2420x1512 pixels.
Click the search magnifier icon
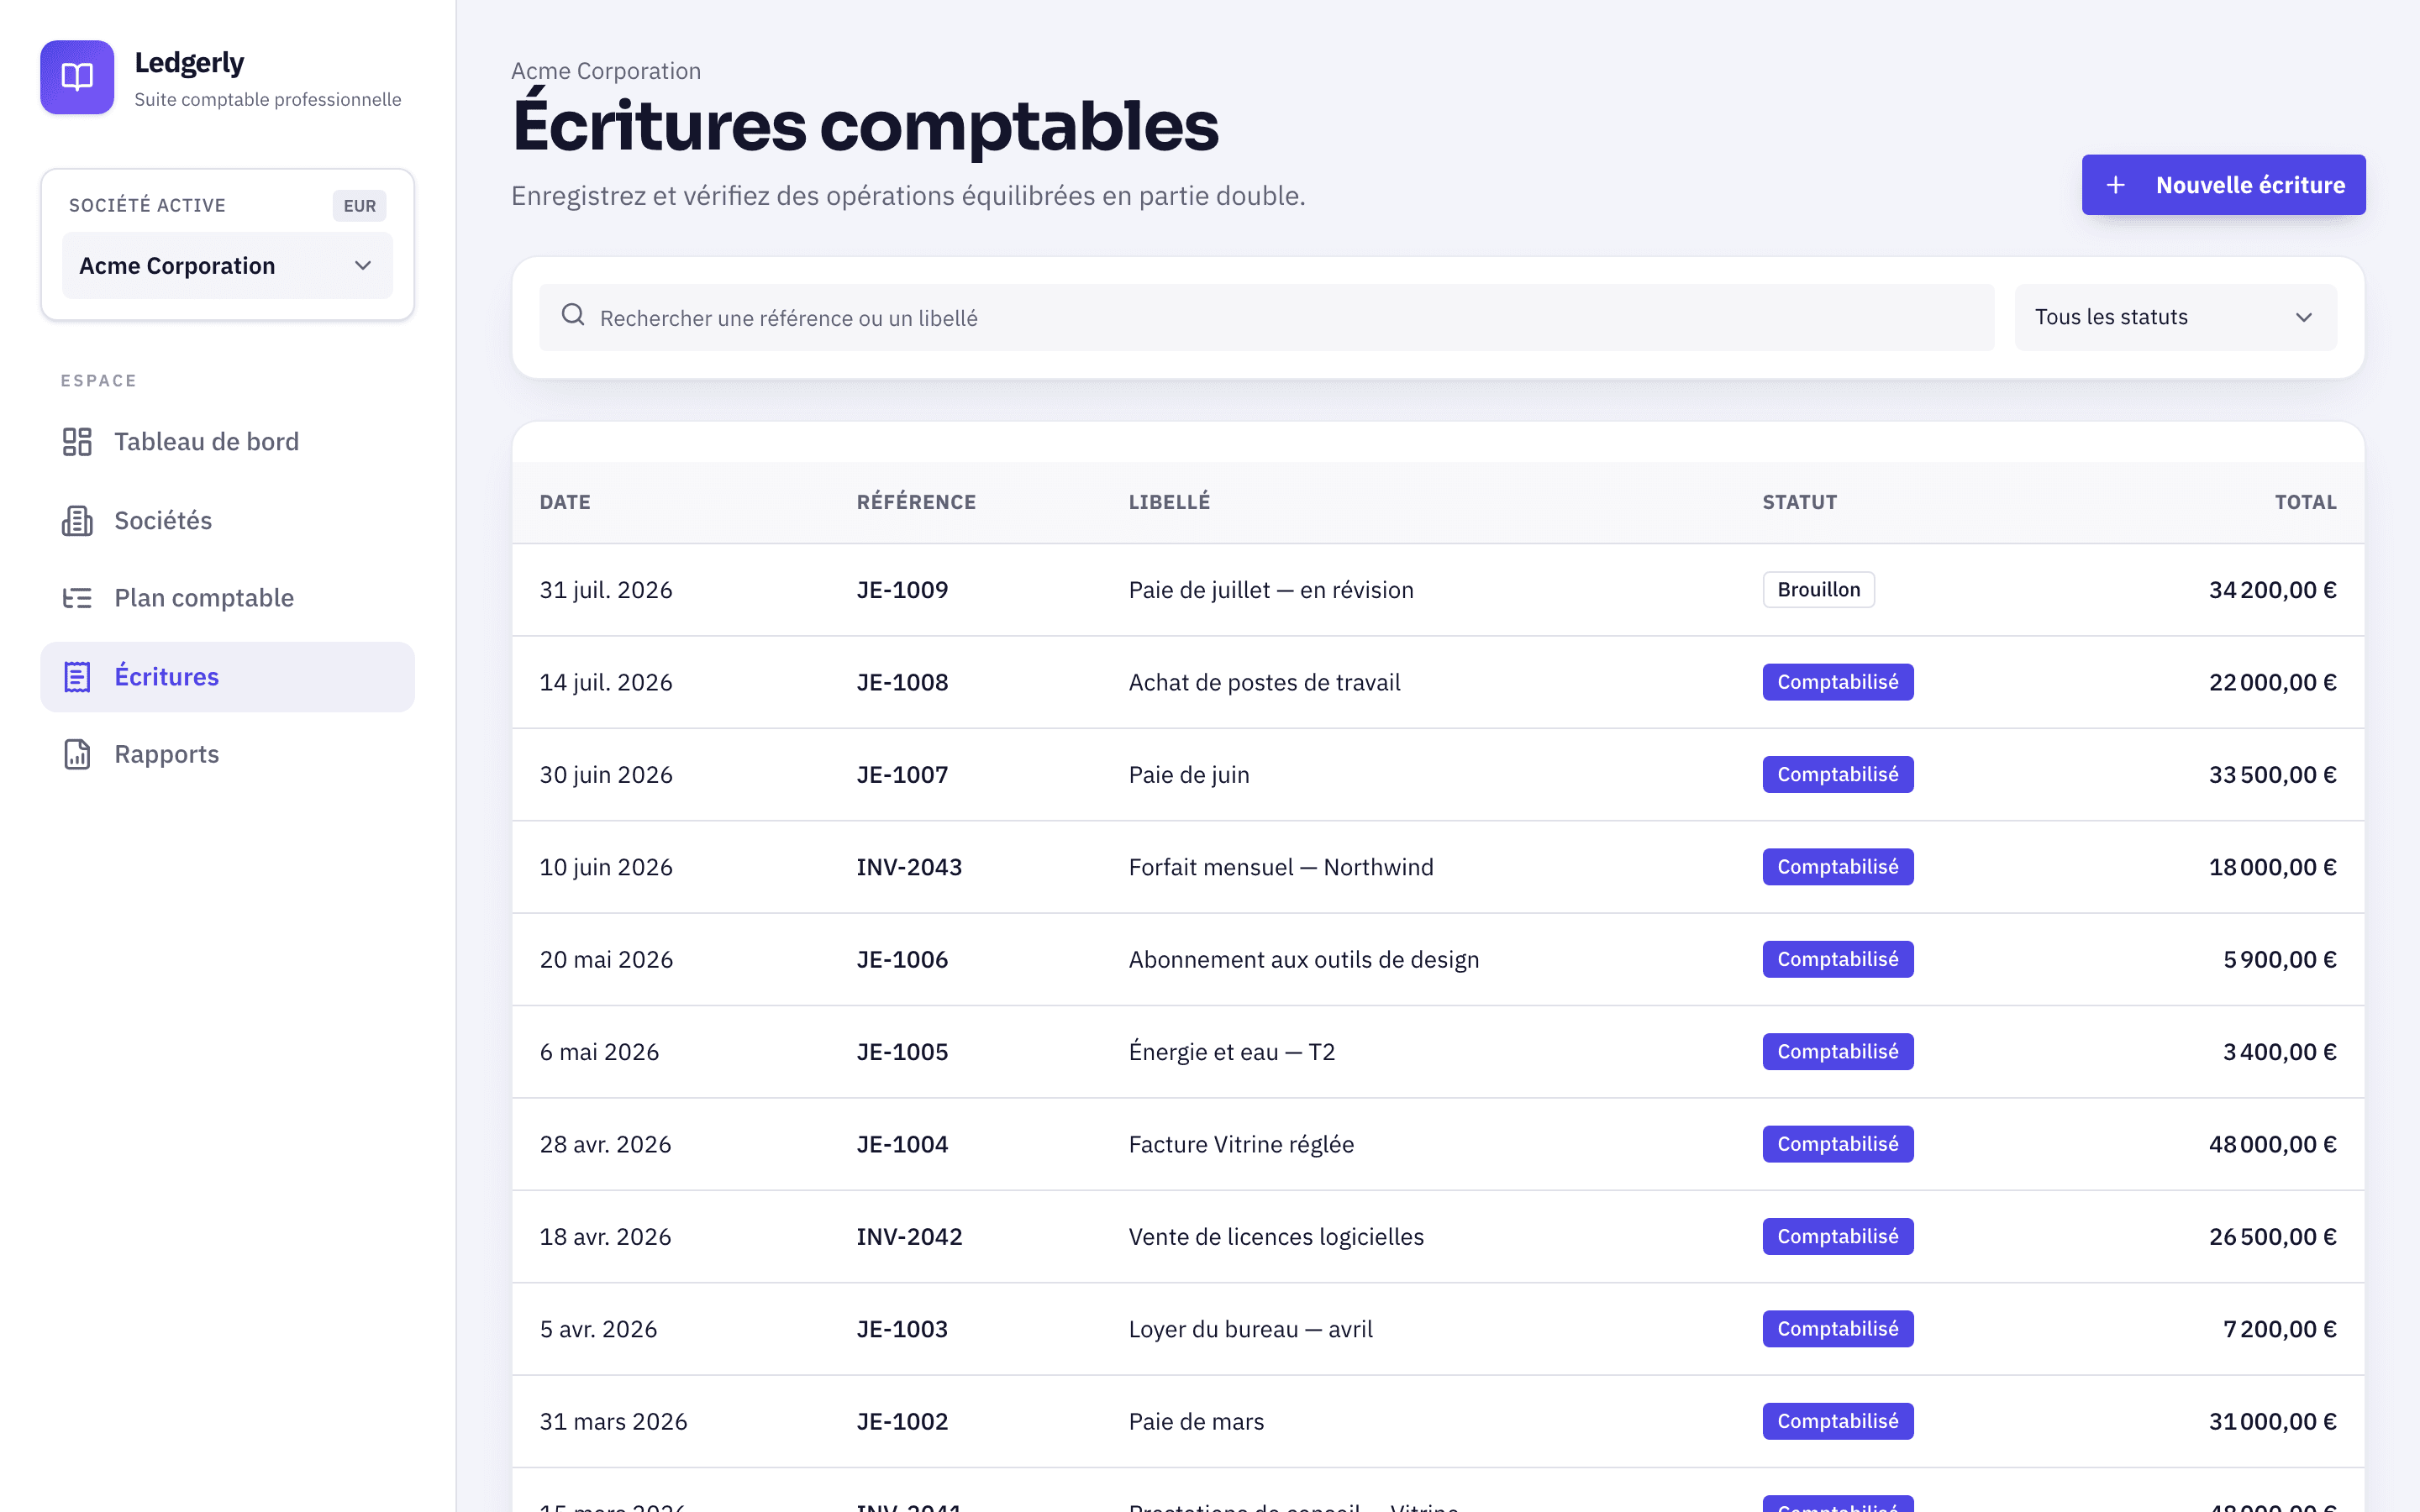[573, 315]
